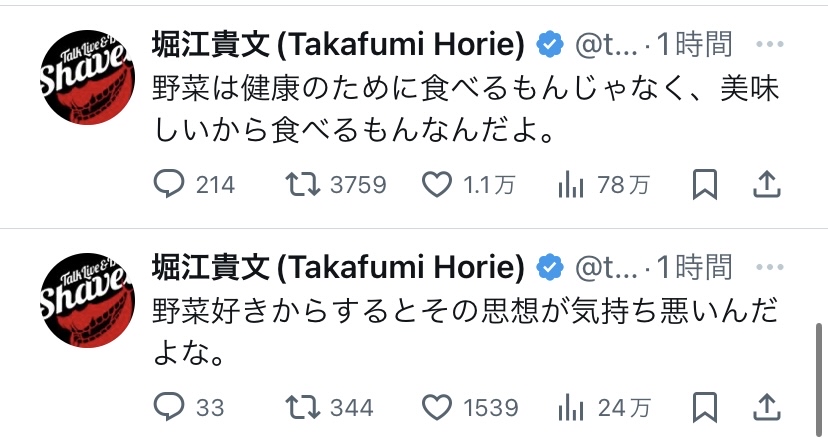Retweet the second tweet with 344 reposts
This screenshot has width=828, height=438.
pyautogui.click(x=303, y=407)
